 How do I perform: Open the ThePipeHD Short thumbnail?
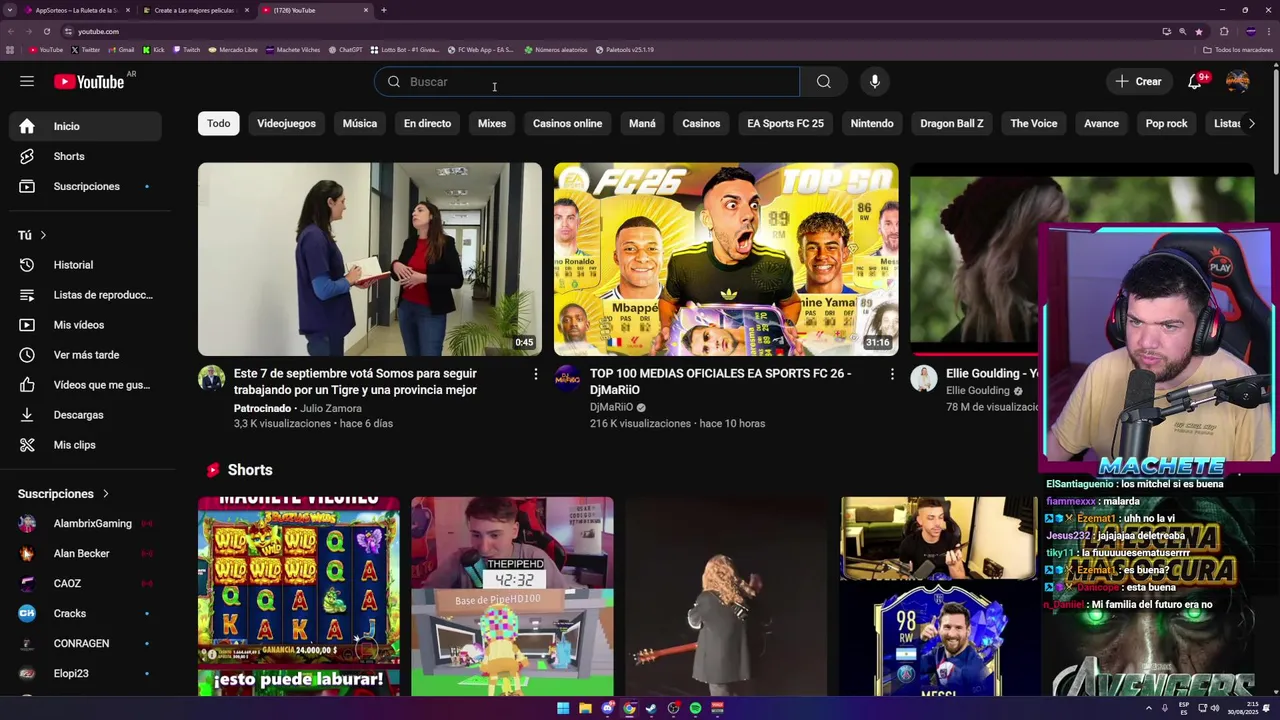512,596
